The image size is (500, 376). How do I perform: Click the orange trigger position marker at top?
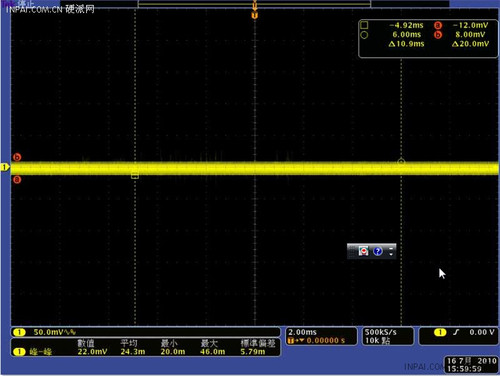point(255,15)
